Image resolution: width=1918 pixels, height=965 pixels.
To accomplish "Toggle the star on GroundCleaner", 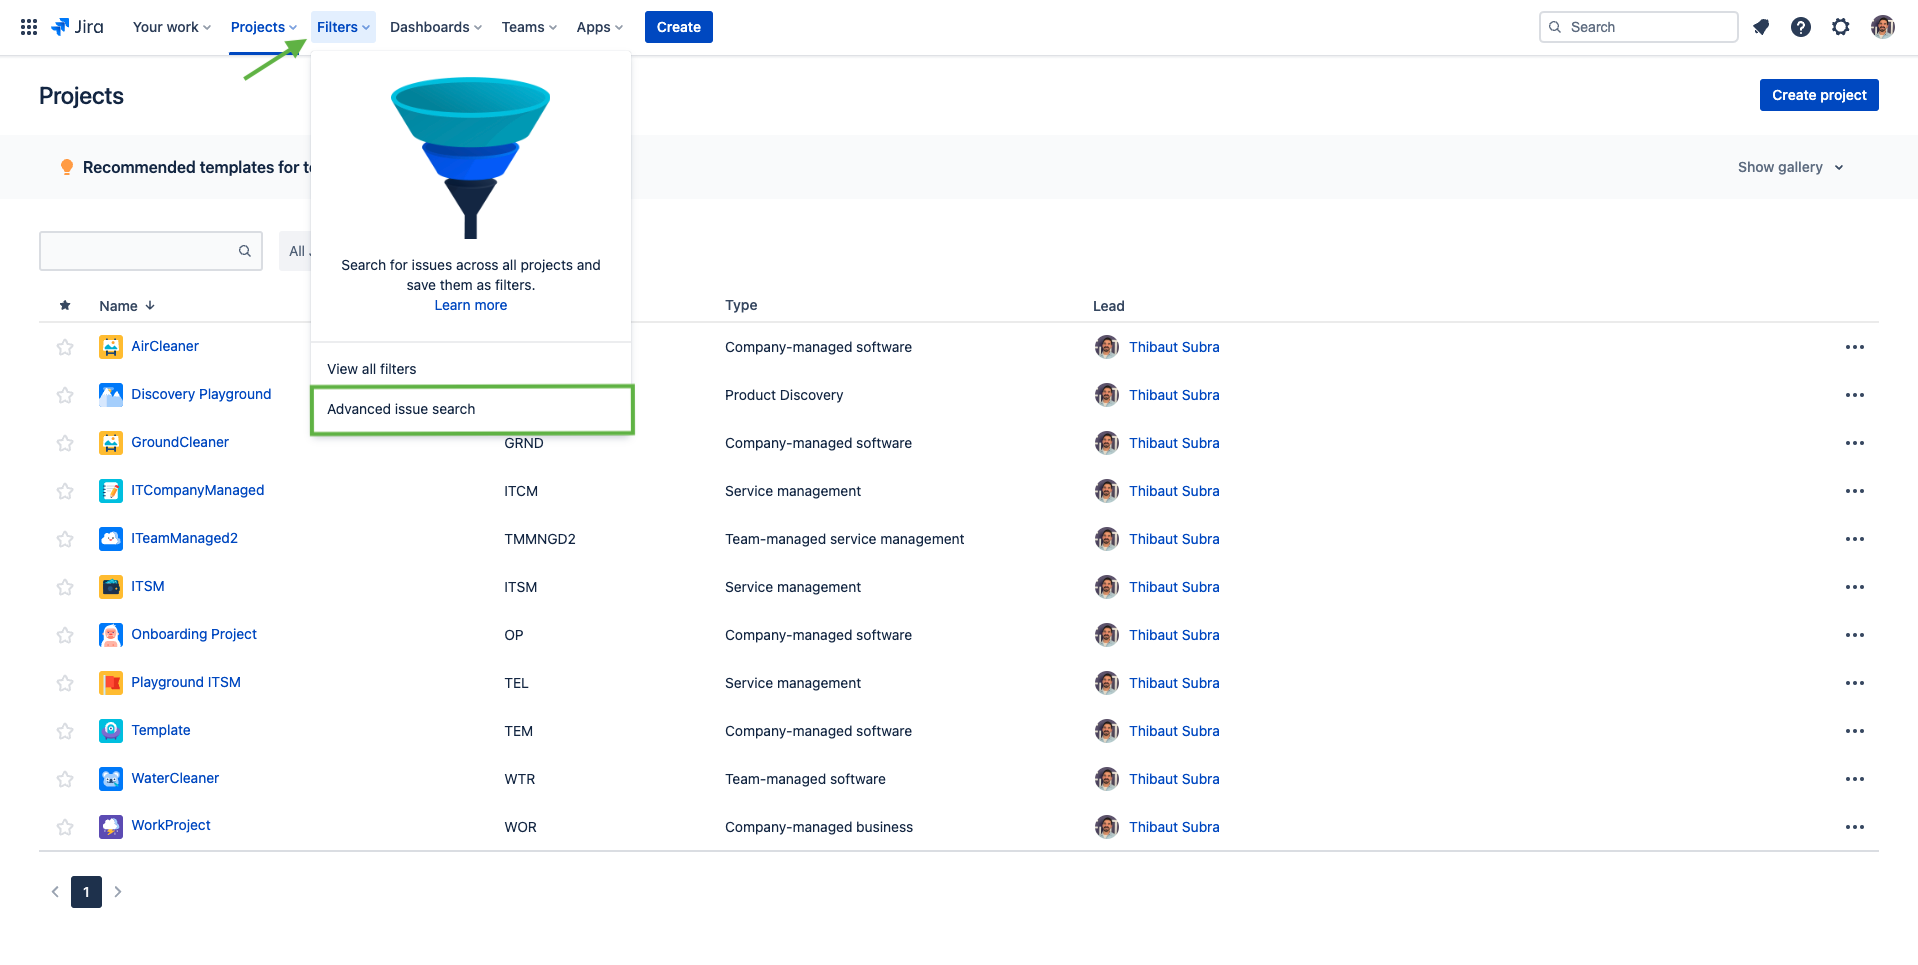I will (65, 443).
